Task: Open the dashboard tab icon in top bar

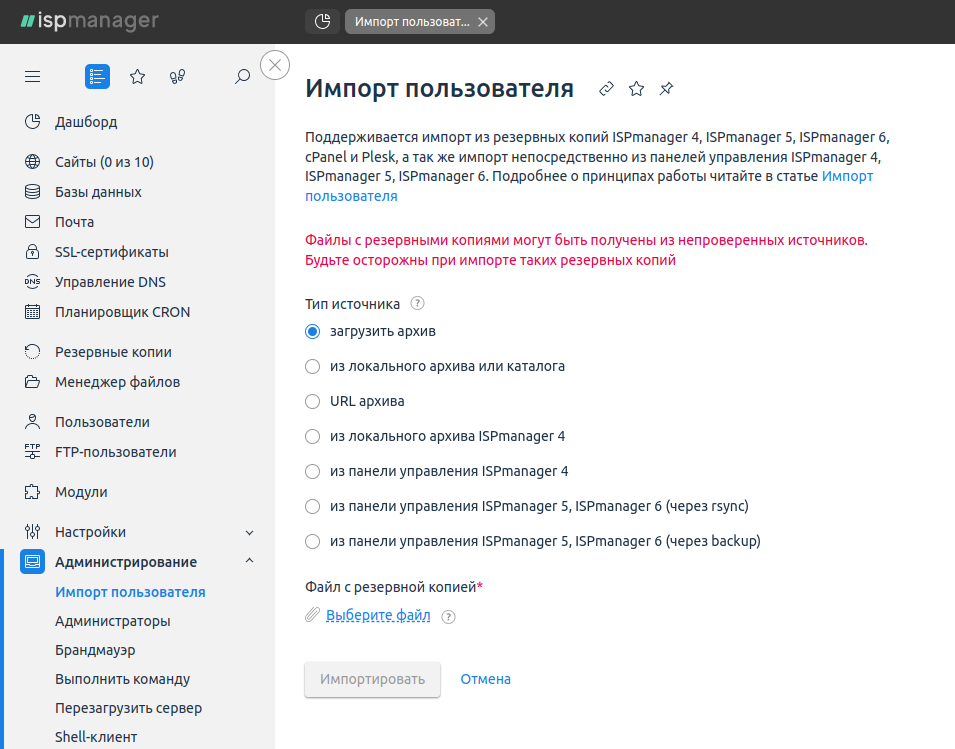Action: 322,22
